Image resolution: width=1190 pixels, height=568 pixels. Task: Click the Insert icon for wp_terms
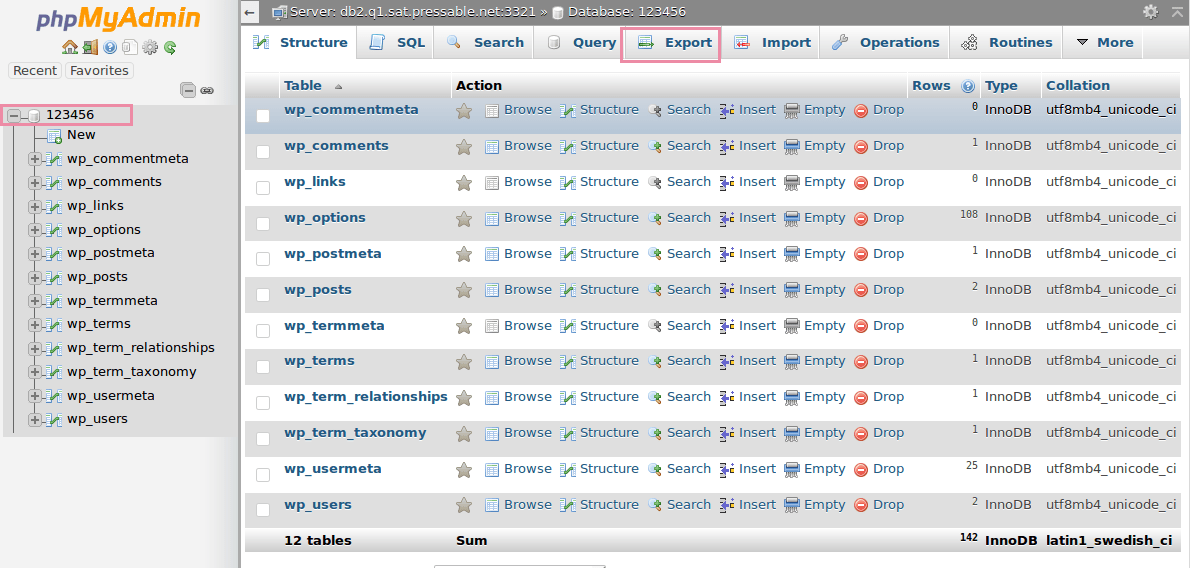click(727, 362)
